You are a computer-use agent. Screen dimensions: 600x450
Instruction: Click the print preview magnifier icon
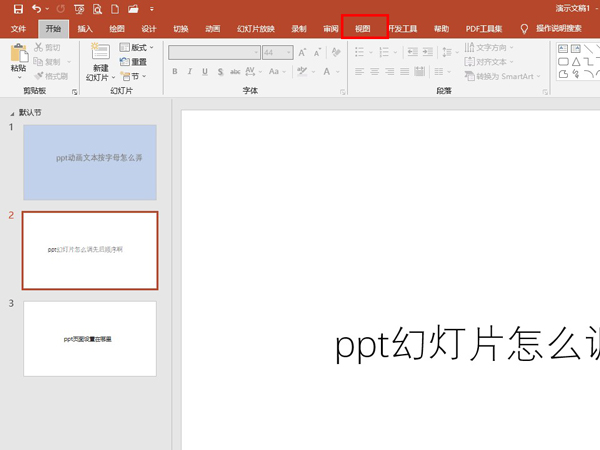coord(97,9)
